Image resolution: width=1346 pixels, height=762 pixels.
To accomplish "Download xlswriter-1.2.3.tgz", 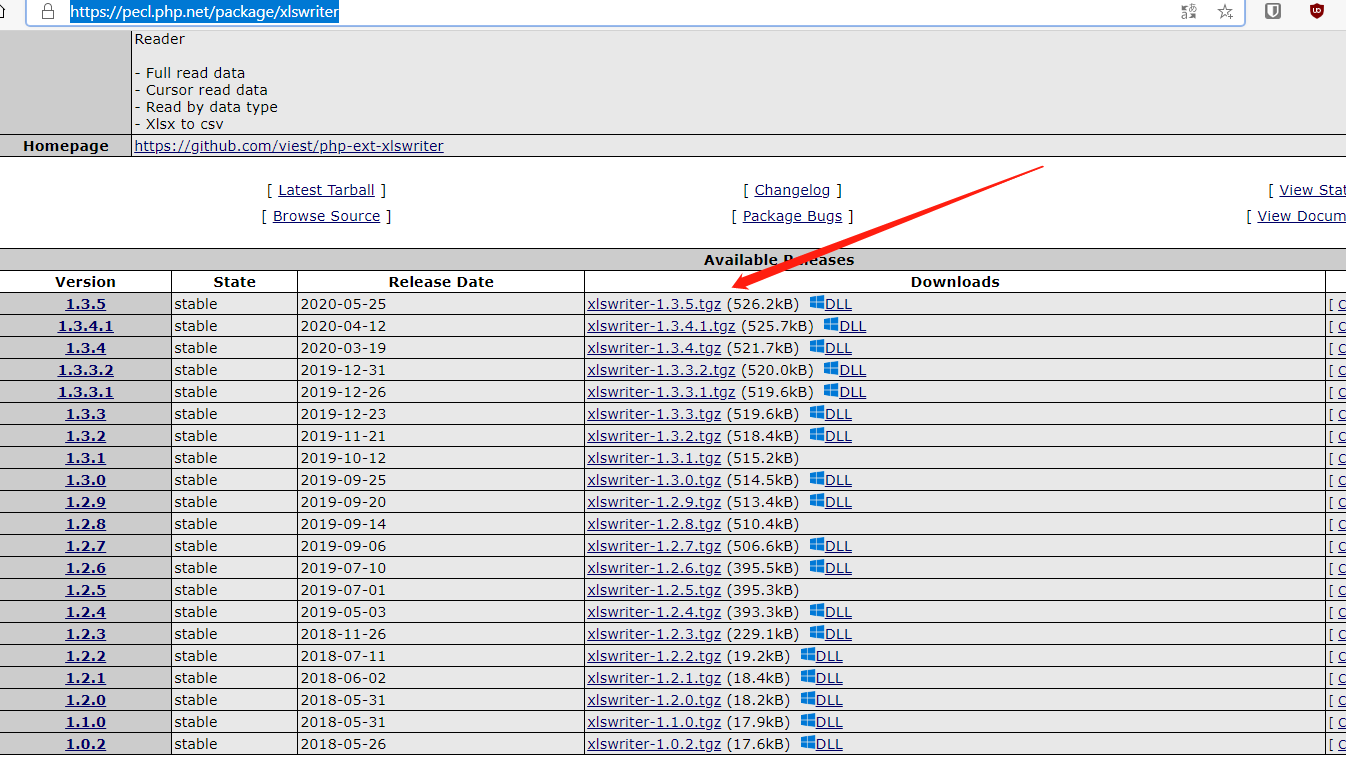I will [654, 634].
